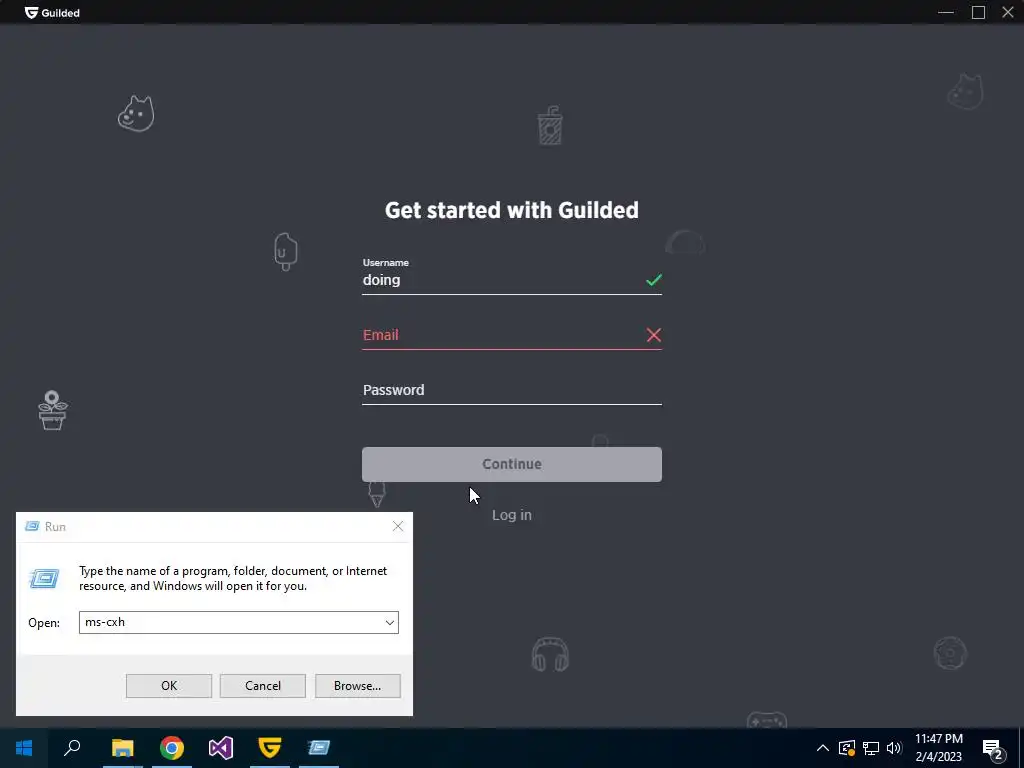
Task: Click the Username field containing "doing"
Action: coord(512,280)
